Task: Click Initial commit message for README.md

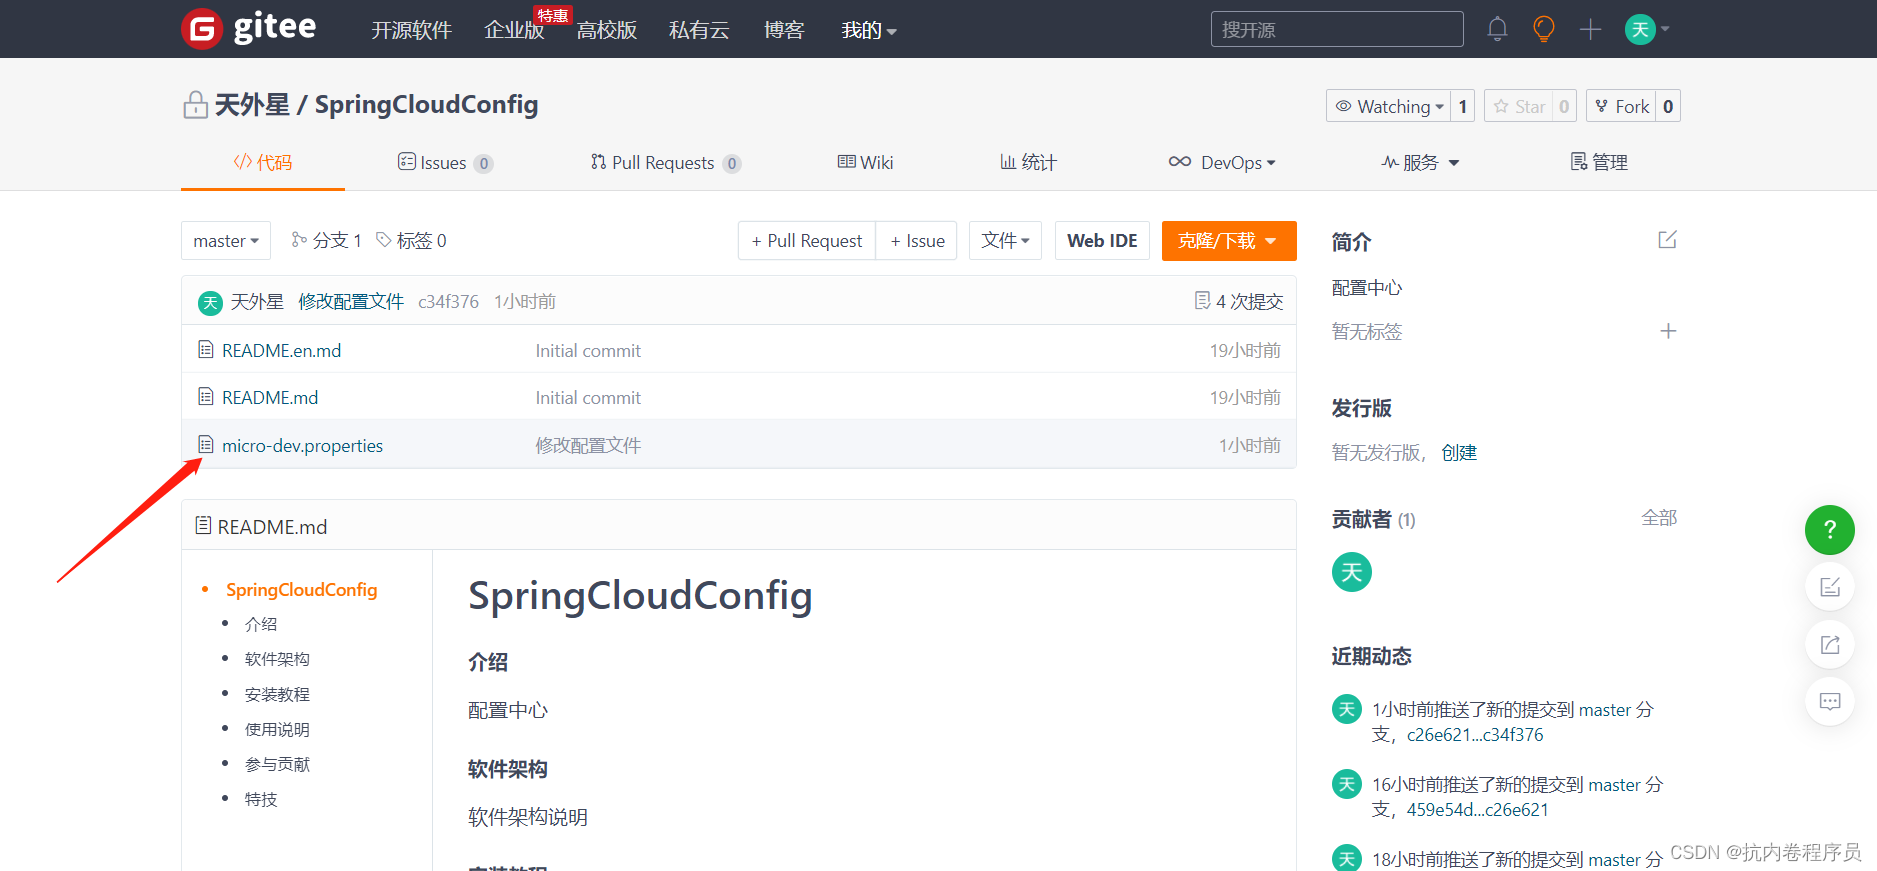Action: point(588,397)
